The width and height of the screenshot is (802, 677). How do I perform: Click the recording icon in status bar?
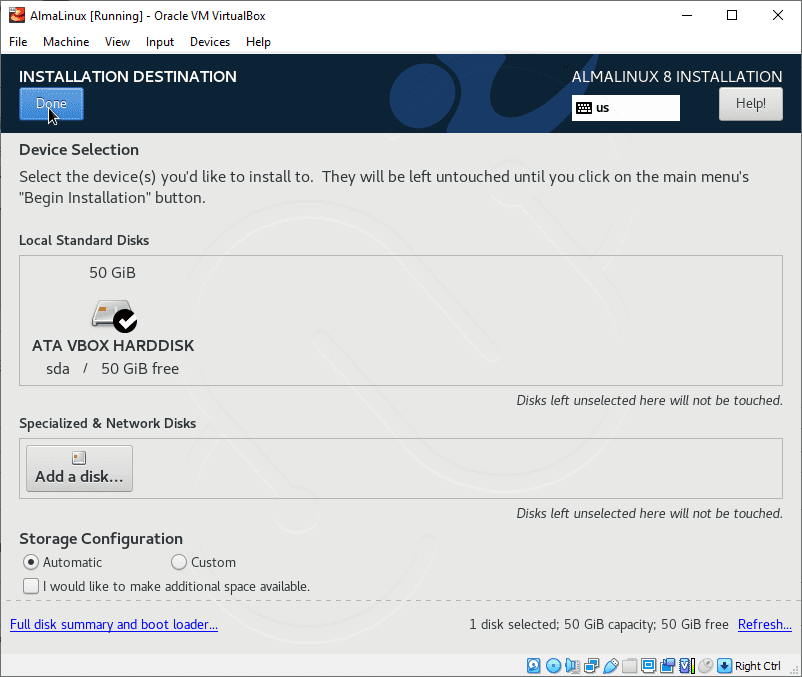click(667, 665)
